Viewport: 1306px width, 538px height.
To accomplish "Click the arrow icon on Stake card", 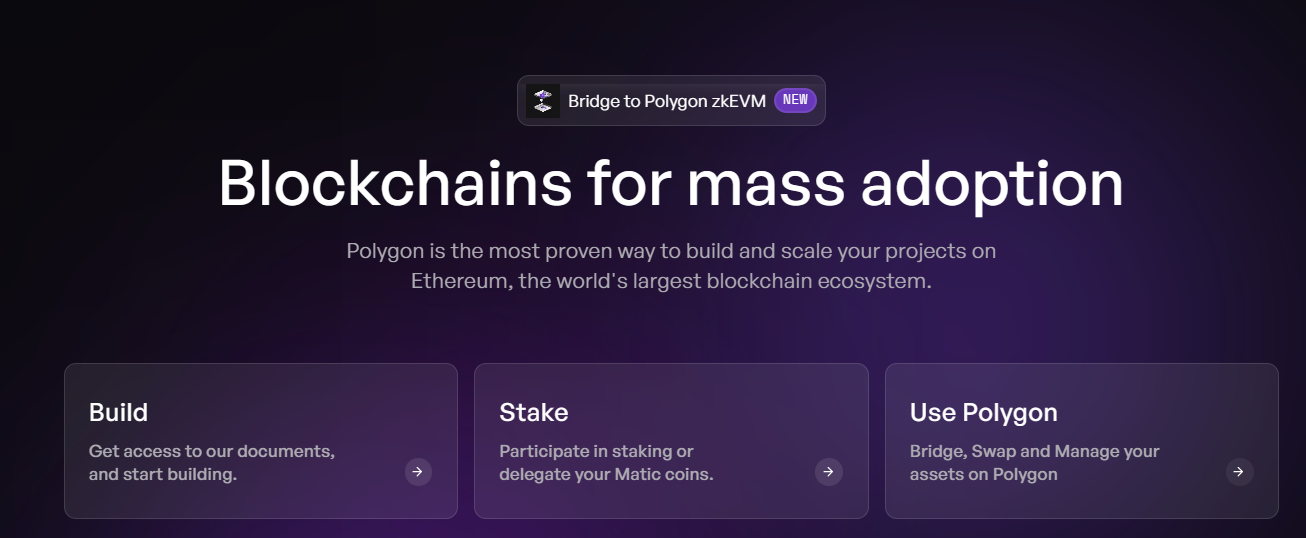I will pyautogui.click(x=828, y=472).
